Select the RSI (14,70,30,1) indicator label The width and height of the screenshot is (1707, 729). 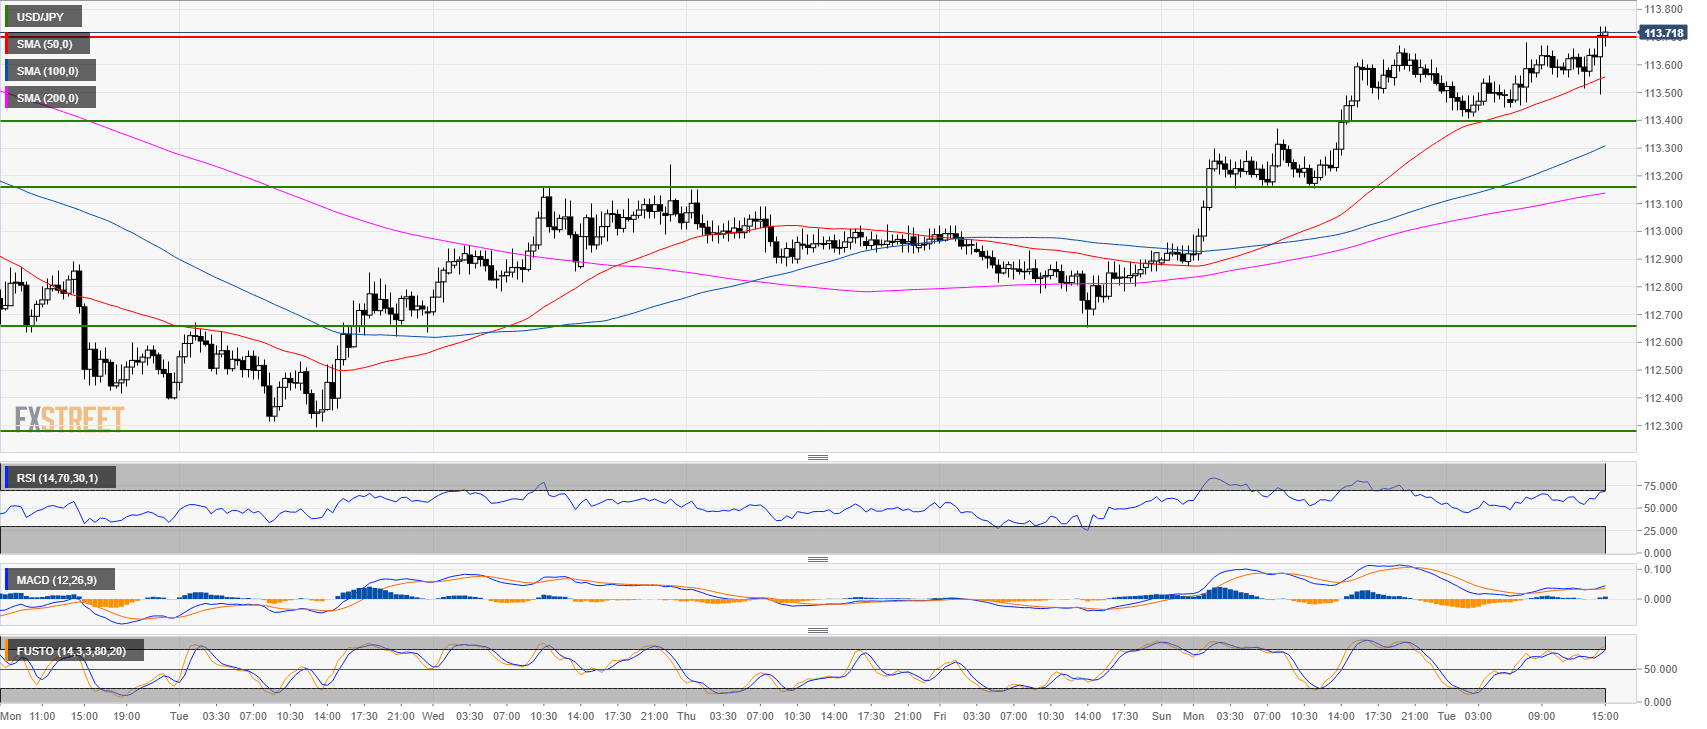57,478
